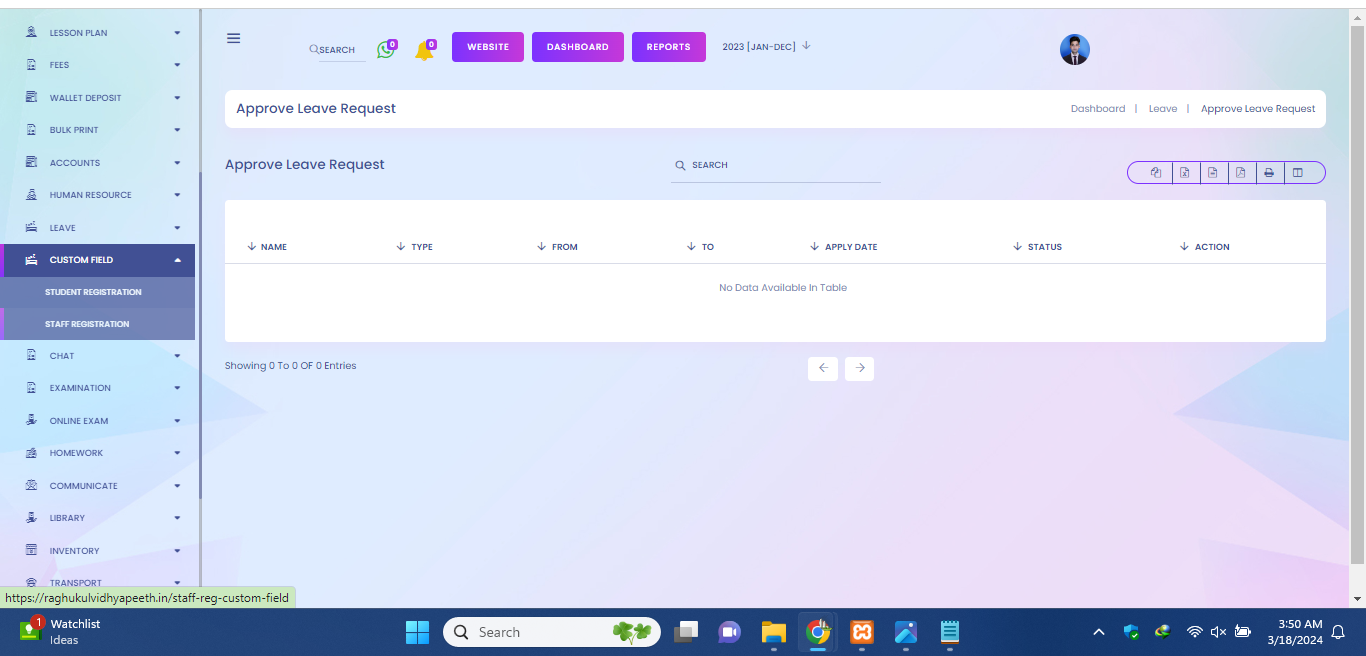Open the 2023 [Jan-Dec] session dropdown

click(766, 46)
